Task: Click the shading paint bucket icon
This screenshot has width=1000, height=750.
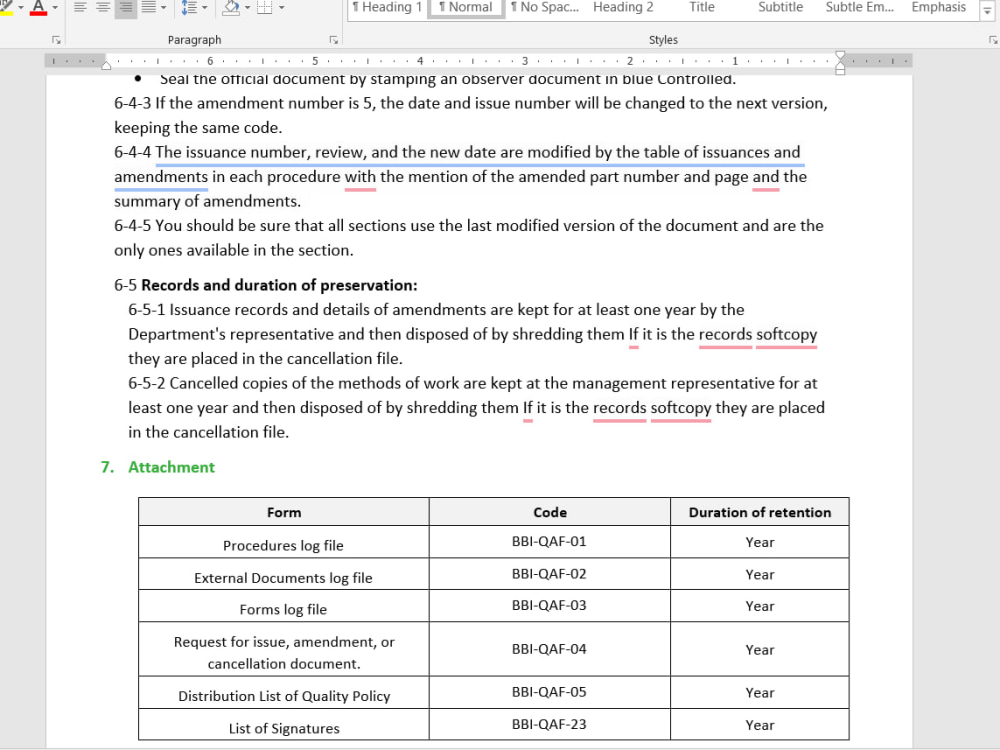Action: pos(232,8)
